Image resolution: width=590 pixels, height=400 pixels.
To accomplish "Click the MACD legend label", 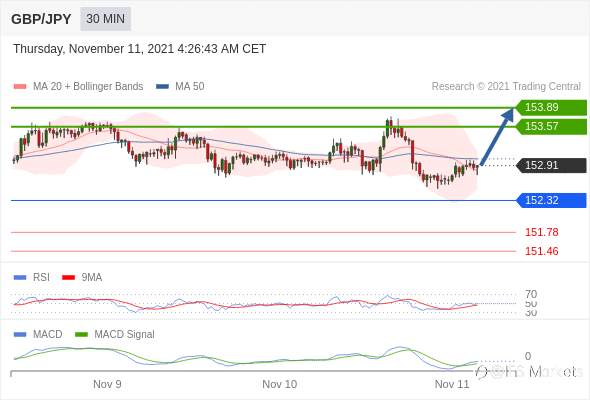I will [47, 334].
